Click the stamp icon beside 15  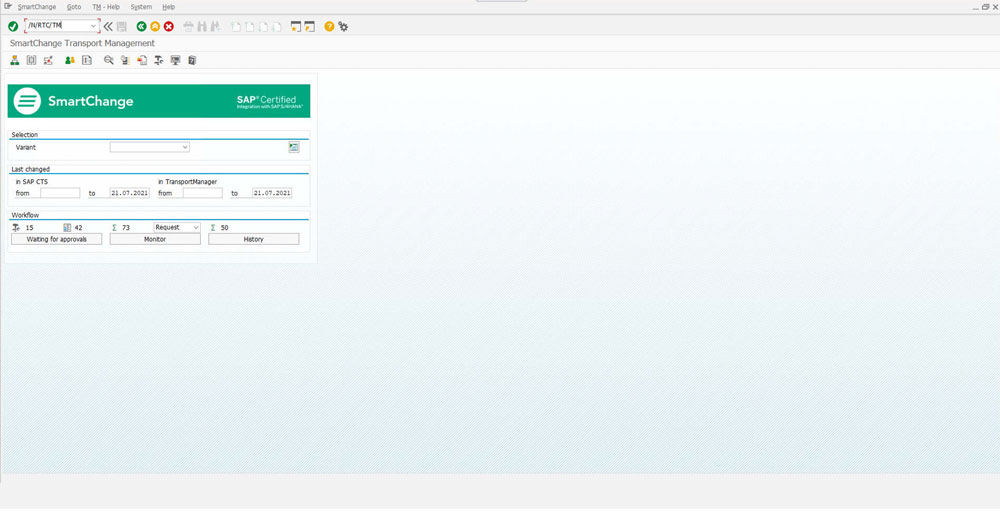coord(16,228)
